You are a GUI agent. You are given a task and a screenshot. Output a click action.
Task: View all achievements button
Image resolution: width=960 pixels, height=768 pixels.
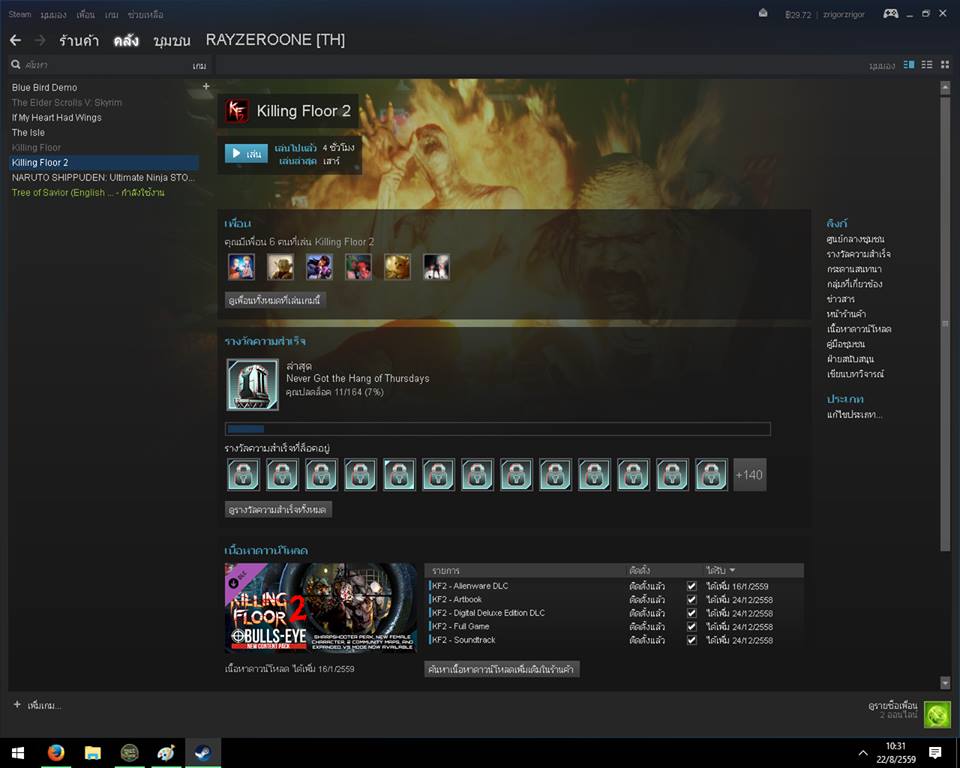[278, 510]
